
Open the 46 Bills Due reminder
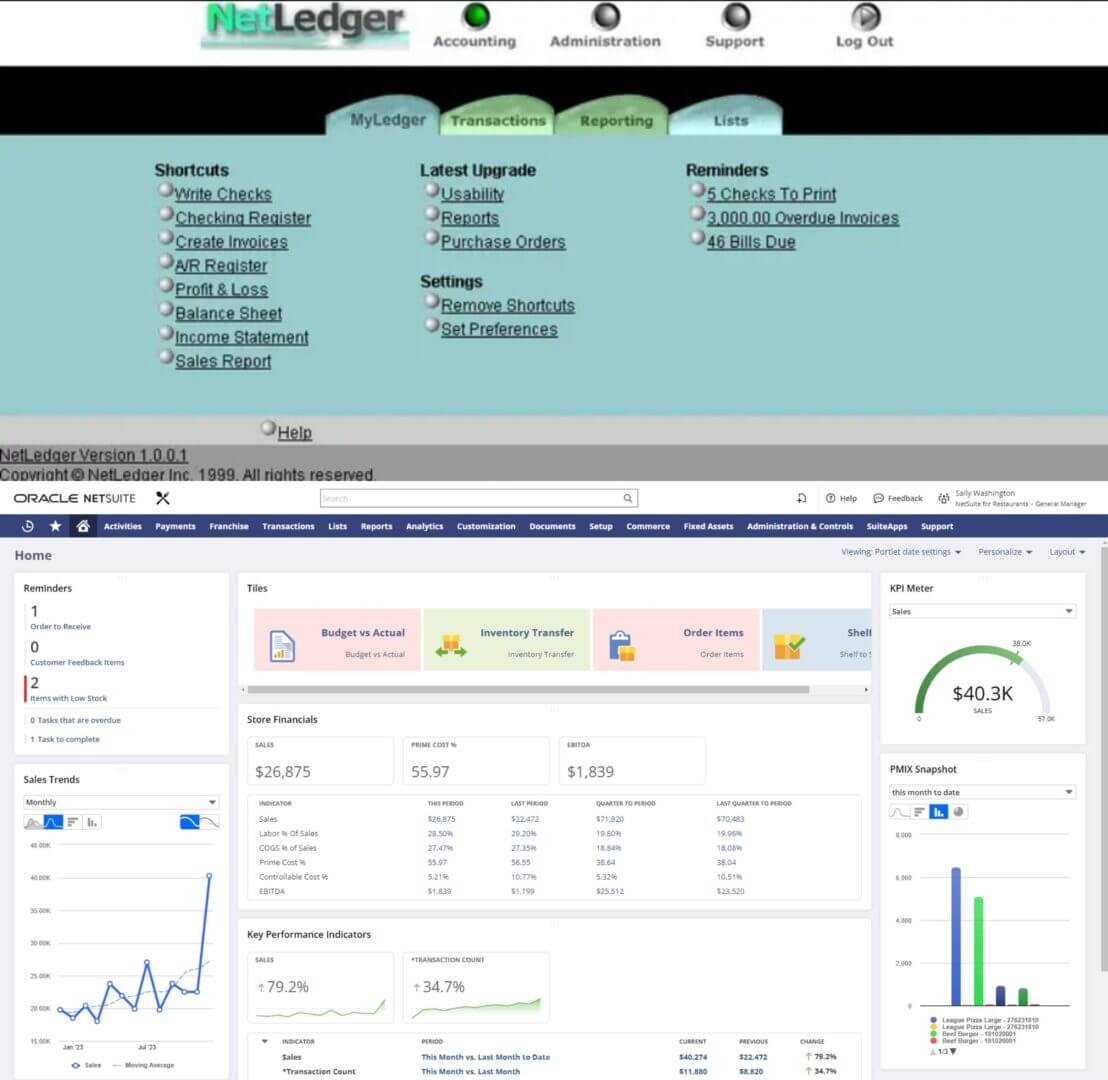click(751, 242)
